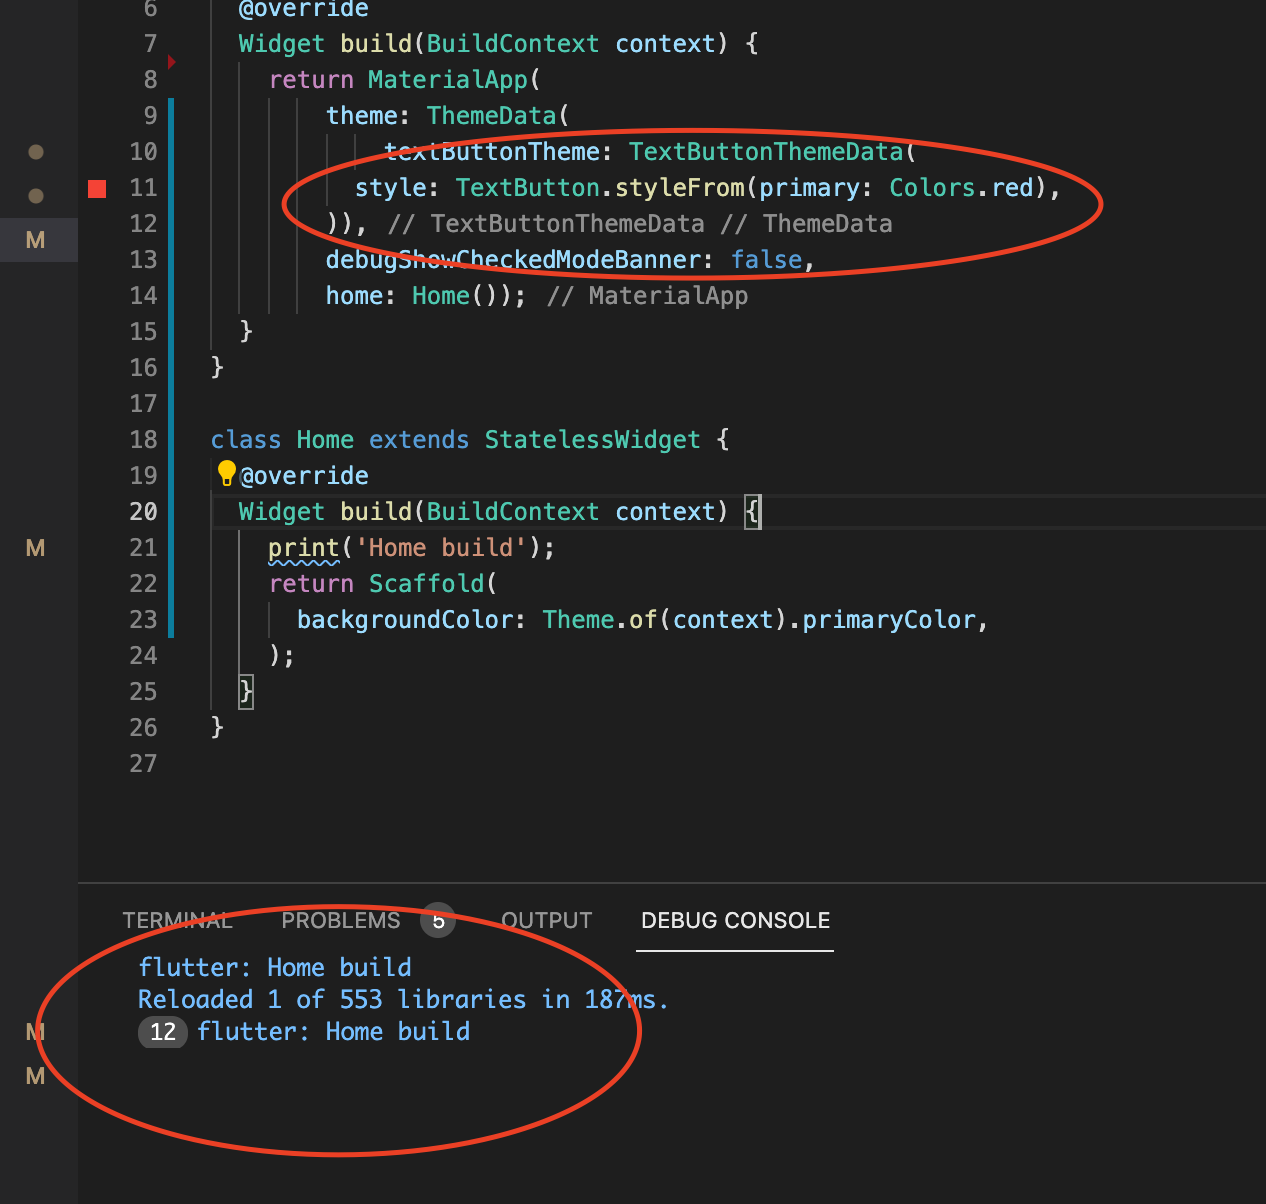Click line number 9 in the gutter
This screenshot has height=1204, width=1266.
[x=150, y=116]
